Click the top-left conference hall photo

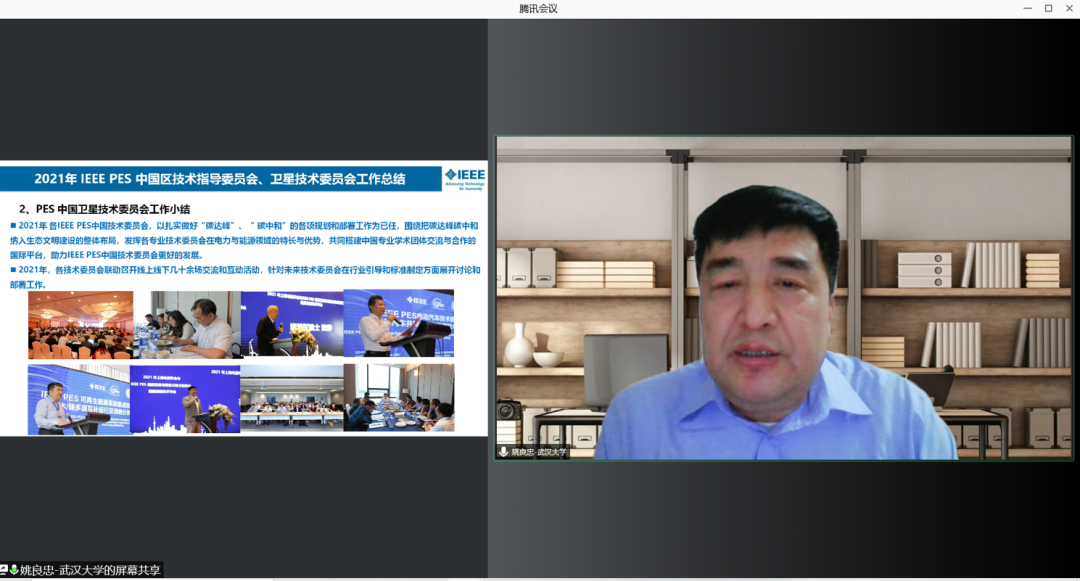(80, 325)
